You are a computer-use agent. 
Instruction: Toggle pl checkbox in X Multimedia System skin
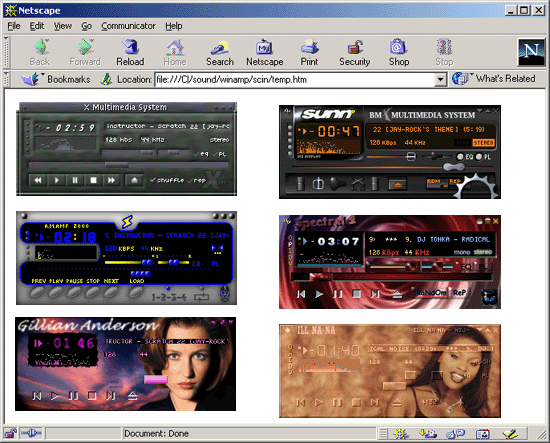220,154
